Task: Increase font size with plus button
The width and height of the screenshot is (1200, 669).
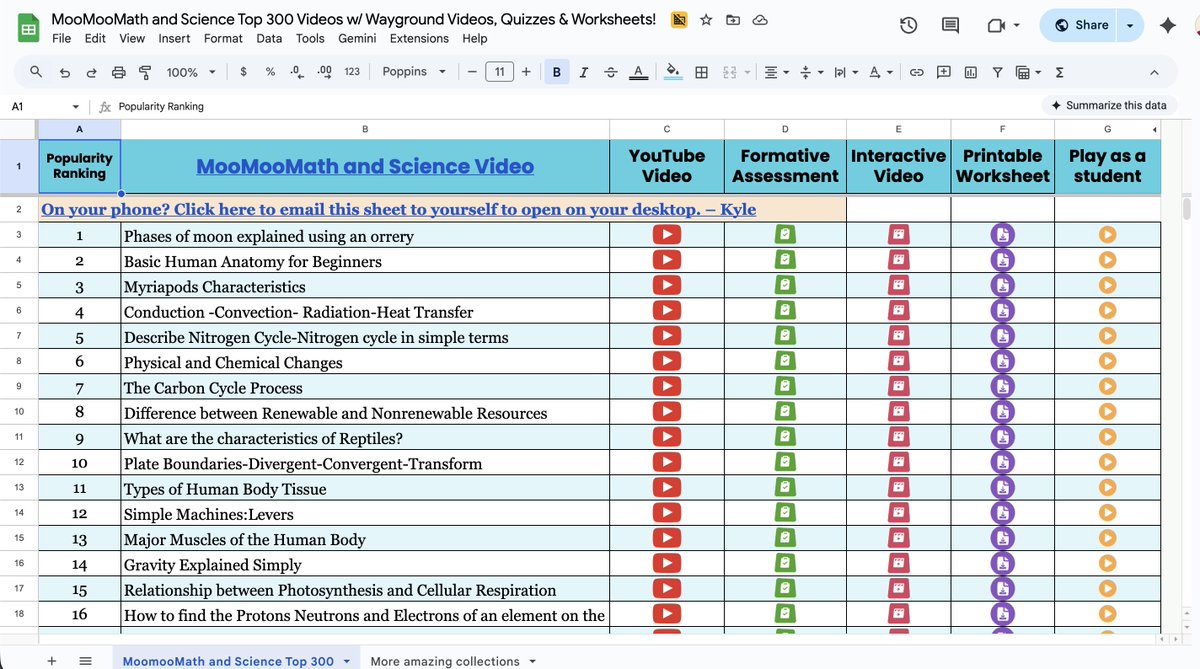Action: [x=526, y=72]
